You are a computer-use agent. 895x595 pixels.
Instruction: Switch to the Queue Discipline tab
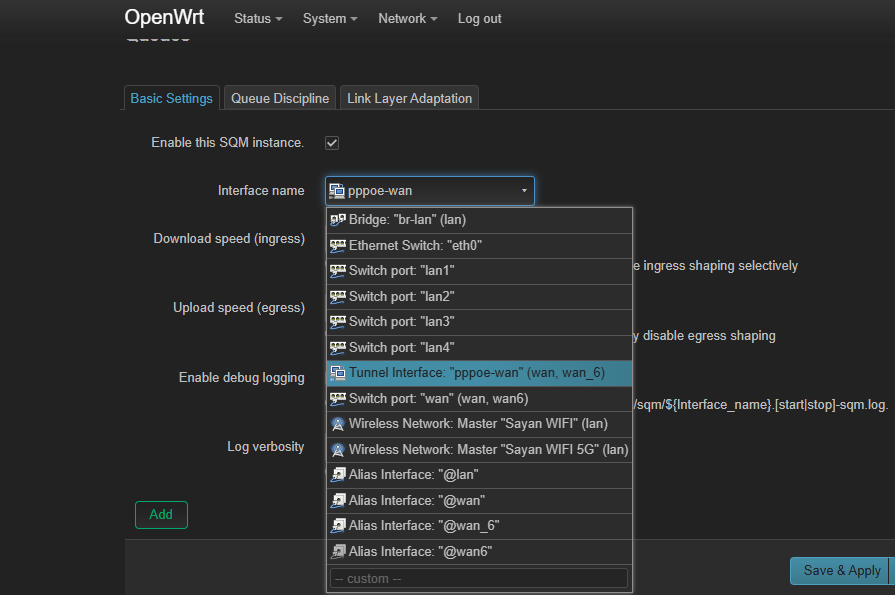[279, 98]
